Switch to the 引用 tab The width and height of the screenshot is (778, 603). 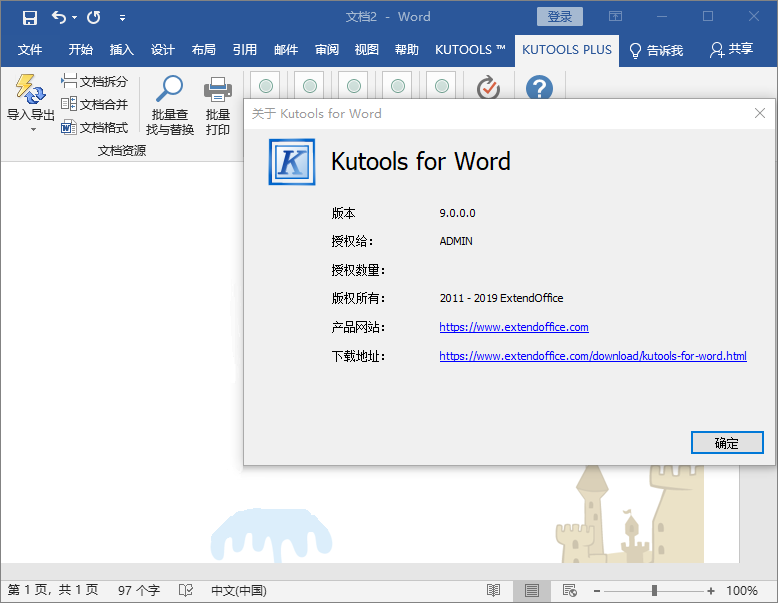point(245,50)
